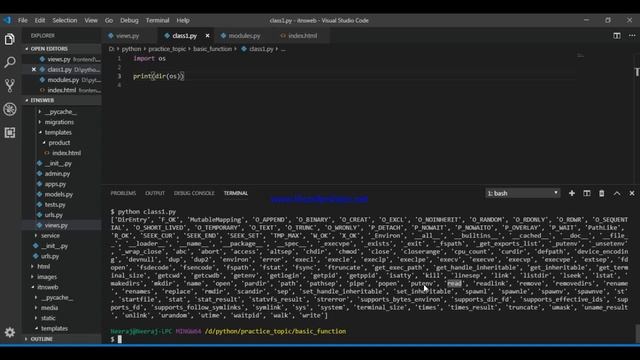Expand the html folder
This screenshot has height=360, width=640.
(44, 267)
